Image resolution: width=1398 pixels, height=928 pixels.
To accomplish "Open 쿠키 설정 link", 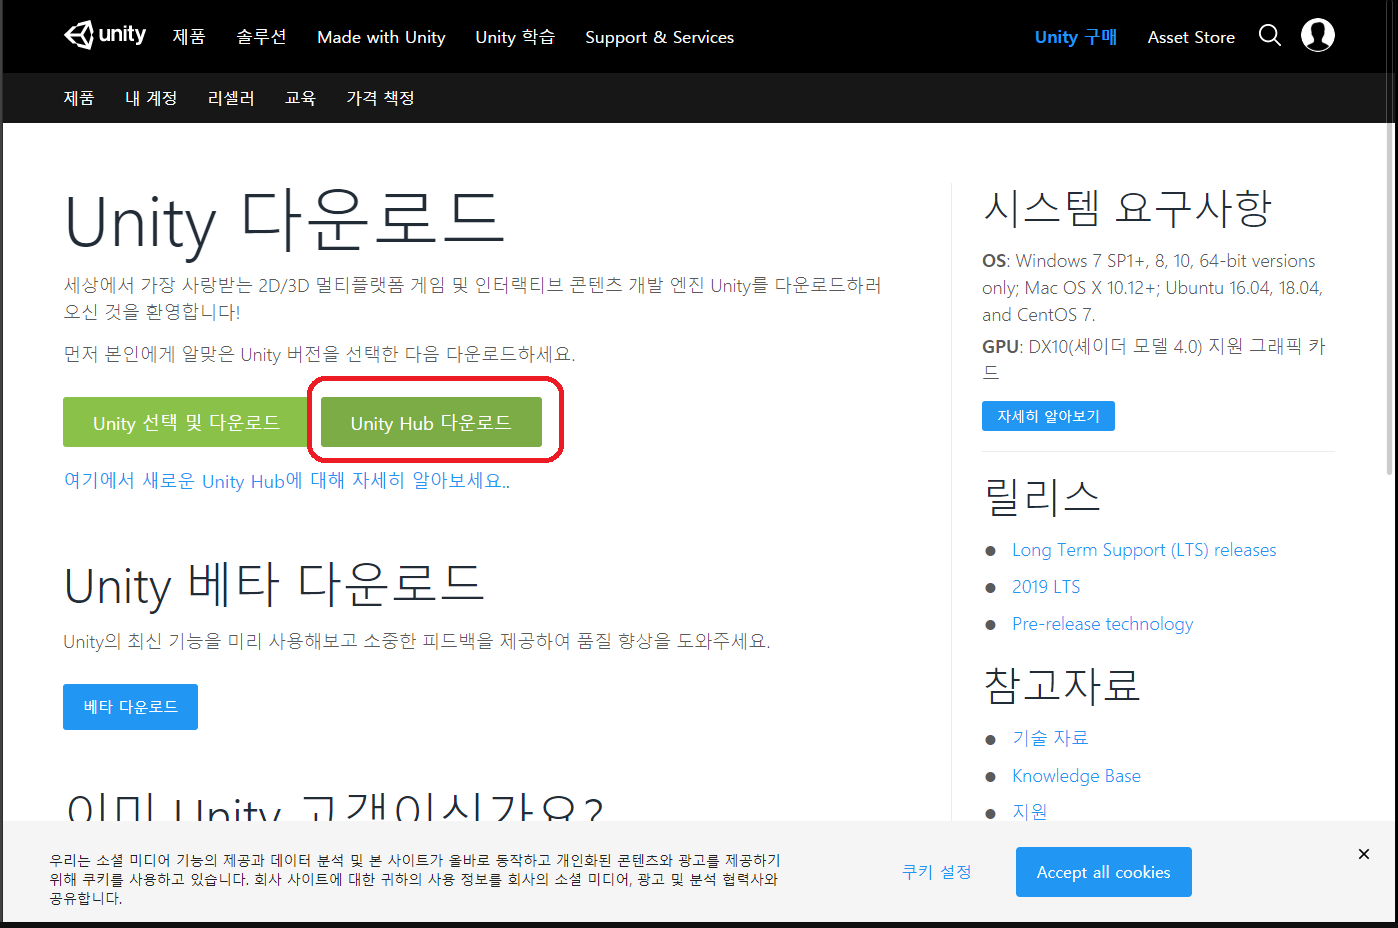I will tap(936, 872).
